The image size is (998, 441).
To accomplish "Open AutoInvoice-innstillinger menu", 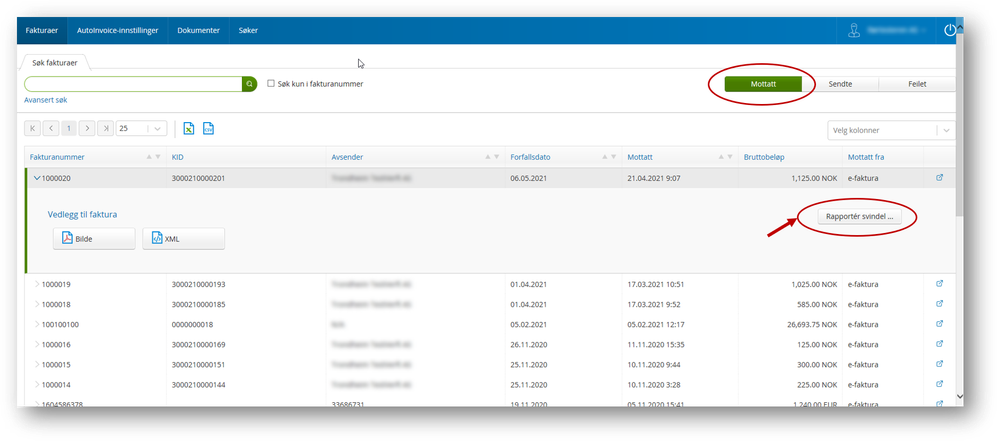I will 117,31.
